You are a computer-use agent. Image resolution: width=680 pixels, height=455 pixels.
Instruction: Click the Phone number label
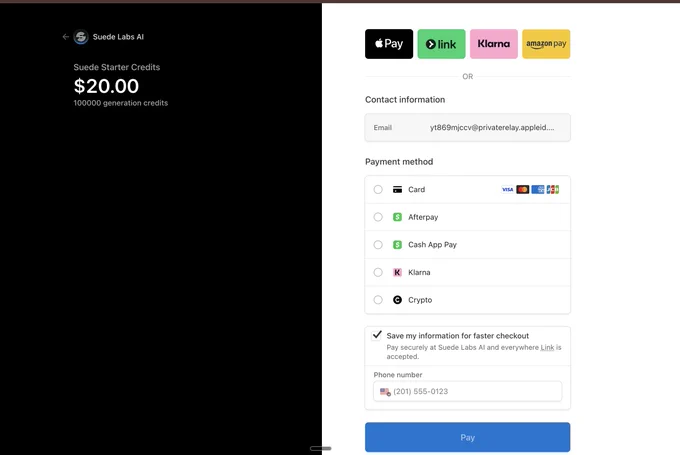pyautogui.click(x=398, y=375)
